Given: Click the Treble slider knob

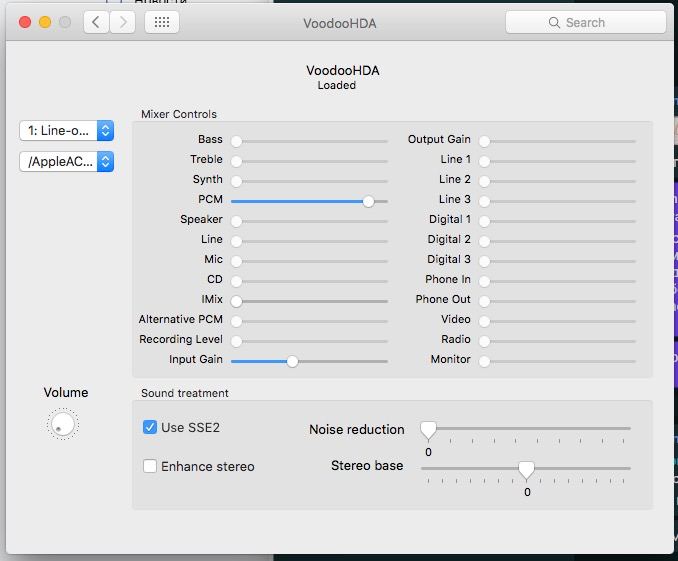Looking at the screenshot, I should click(237, 161).
